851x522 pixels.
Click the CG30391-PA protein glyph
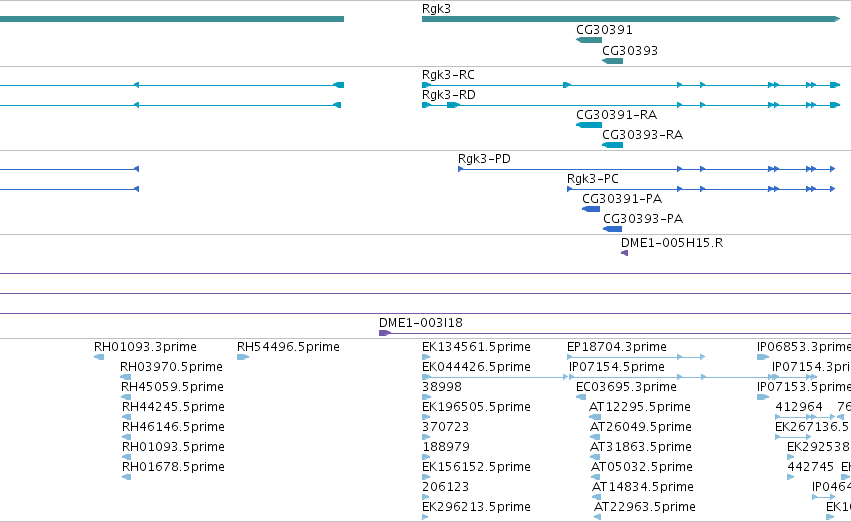[x=591, y=209]
